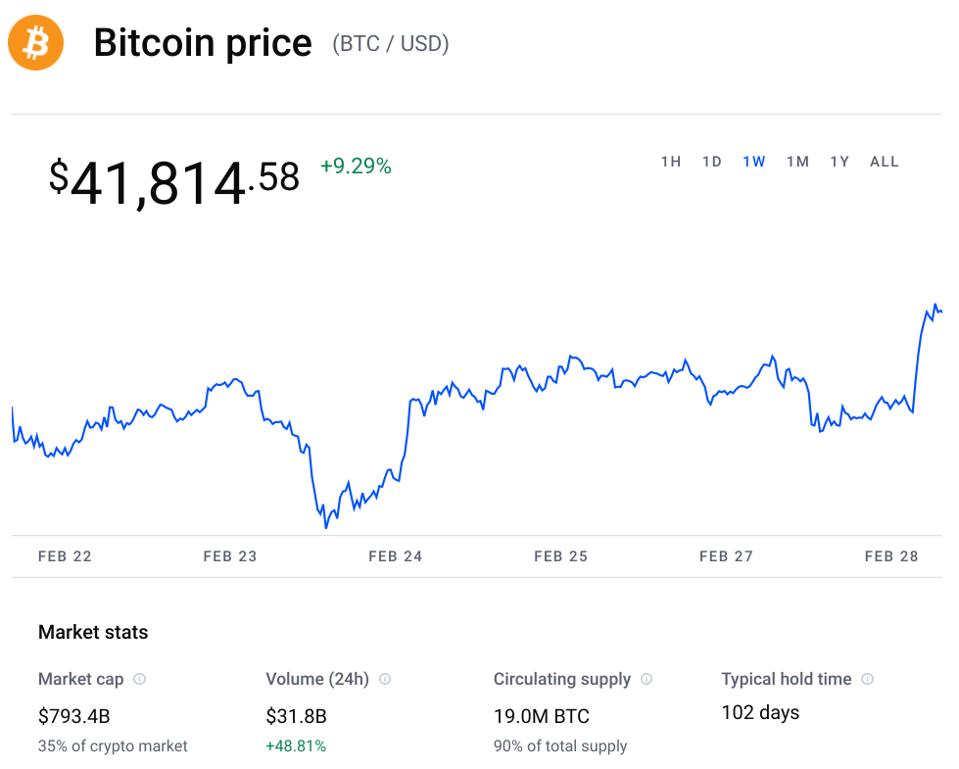Select the 1H time range
Image resolution: width=959 pixels, height=769 pixels.
[x=670, y=162]
